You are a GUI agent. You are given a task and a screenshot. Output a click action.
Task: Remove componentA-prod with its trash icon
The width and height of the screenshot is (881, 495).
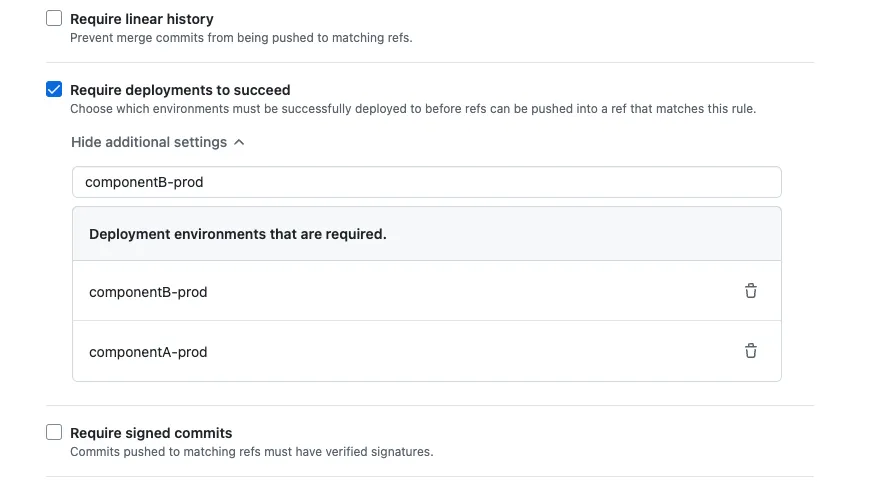point(750,351)
